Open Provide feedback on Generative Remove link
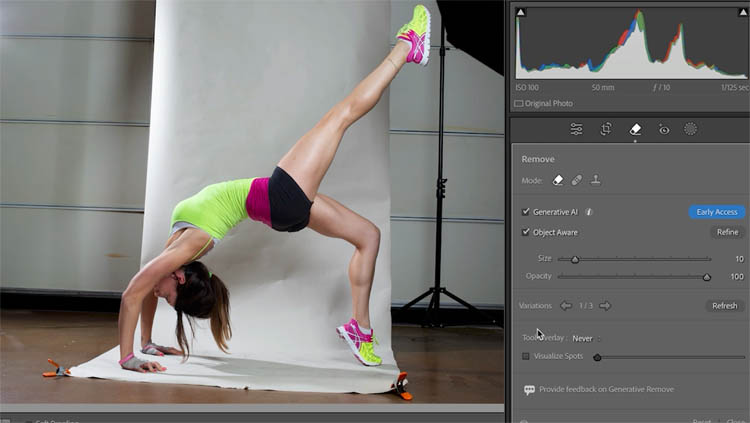Viewport: 750px width, 423px height. (x=607, y=390)
